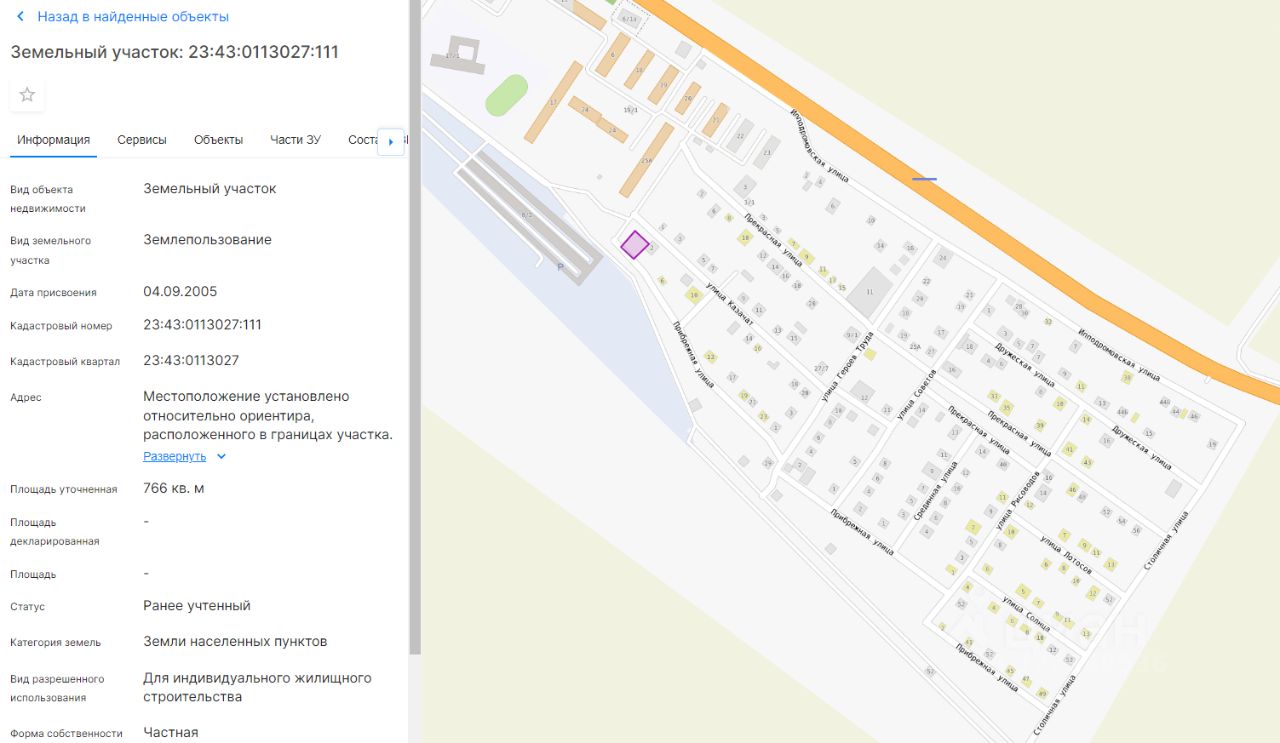Screen dimensions: 1280x743
Task: Click the green stadium oval on map
Action: point(507,95)
